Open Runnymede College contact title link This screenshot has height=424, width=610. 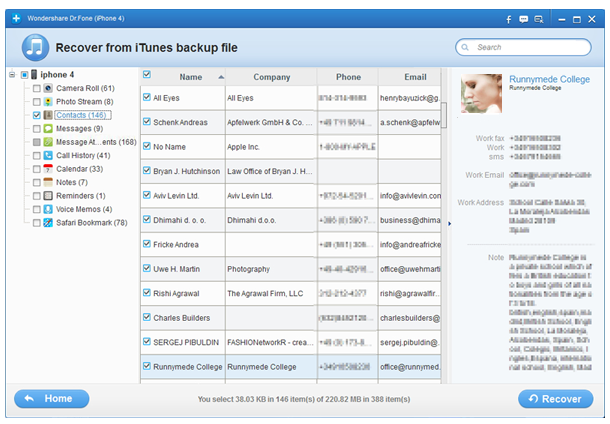tap(549, 79)
